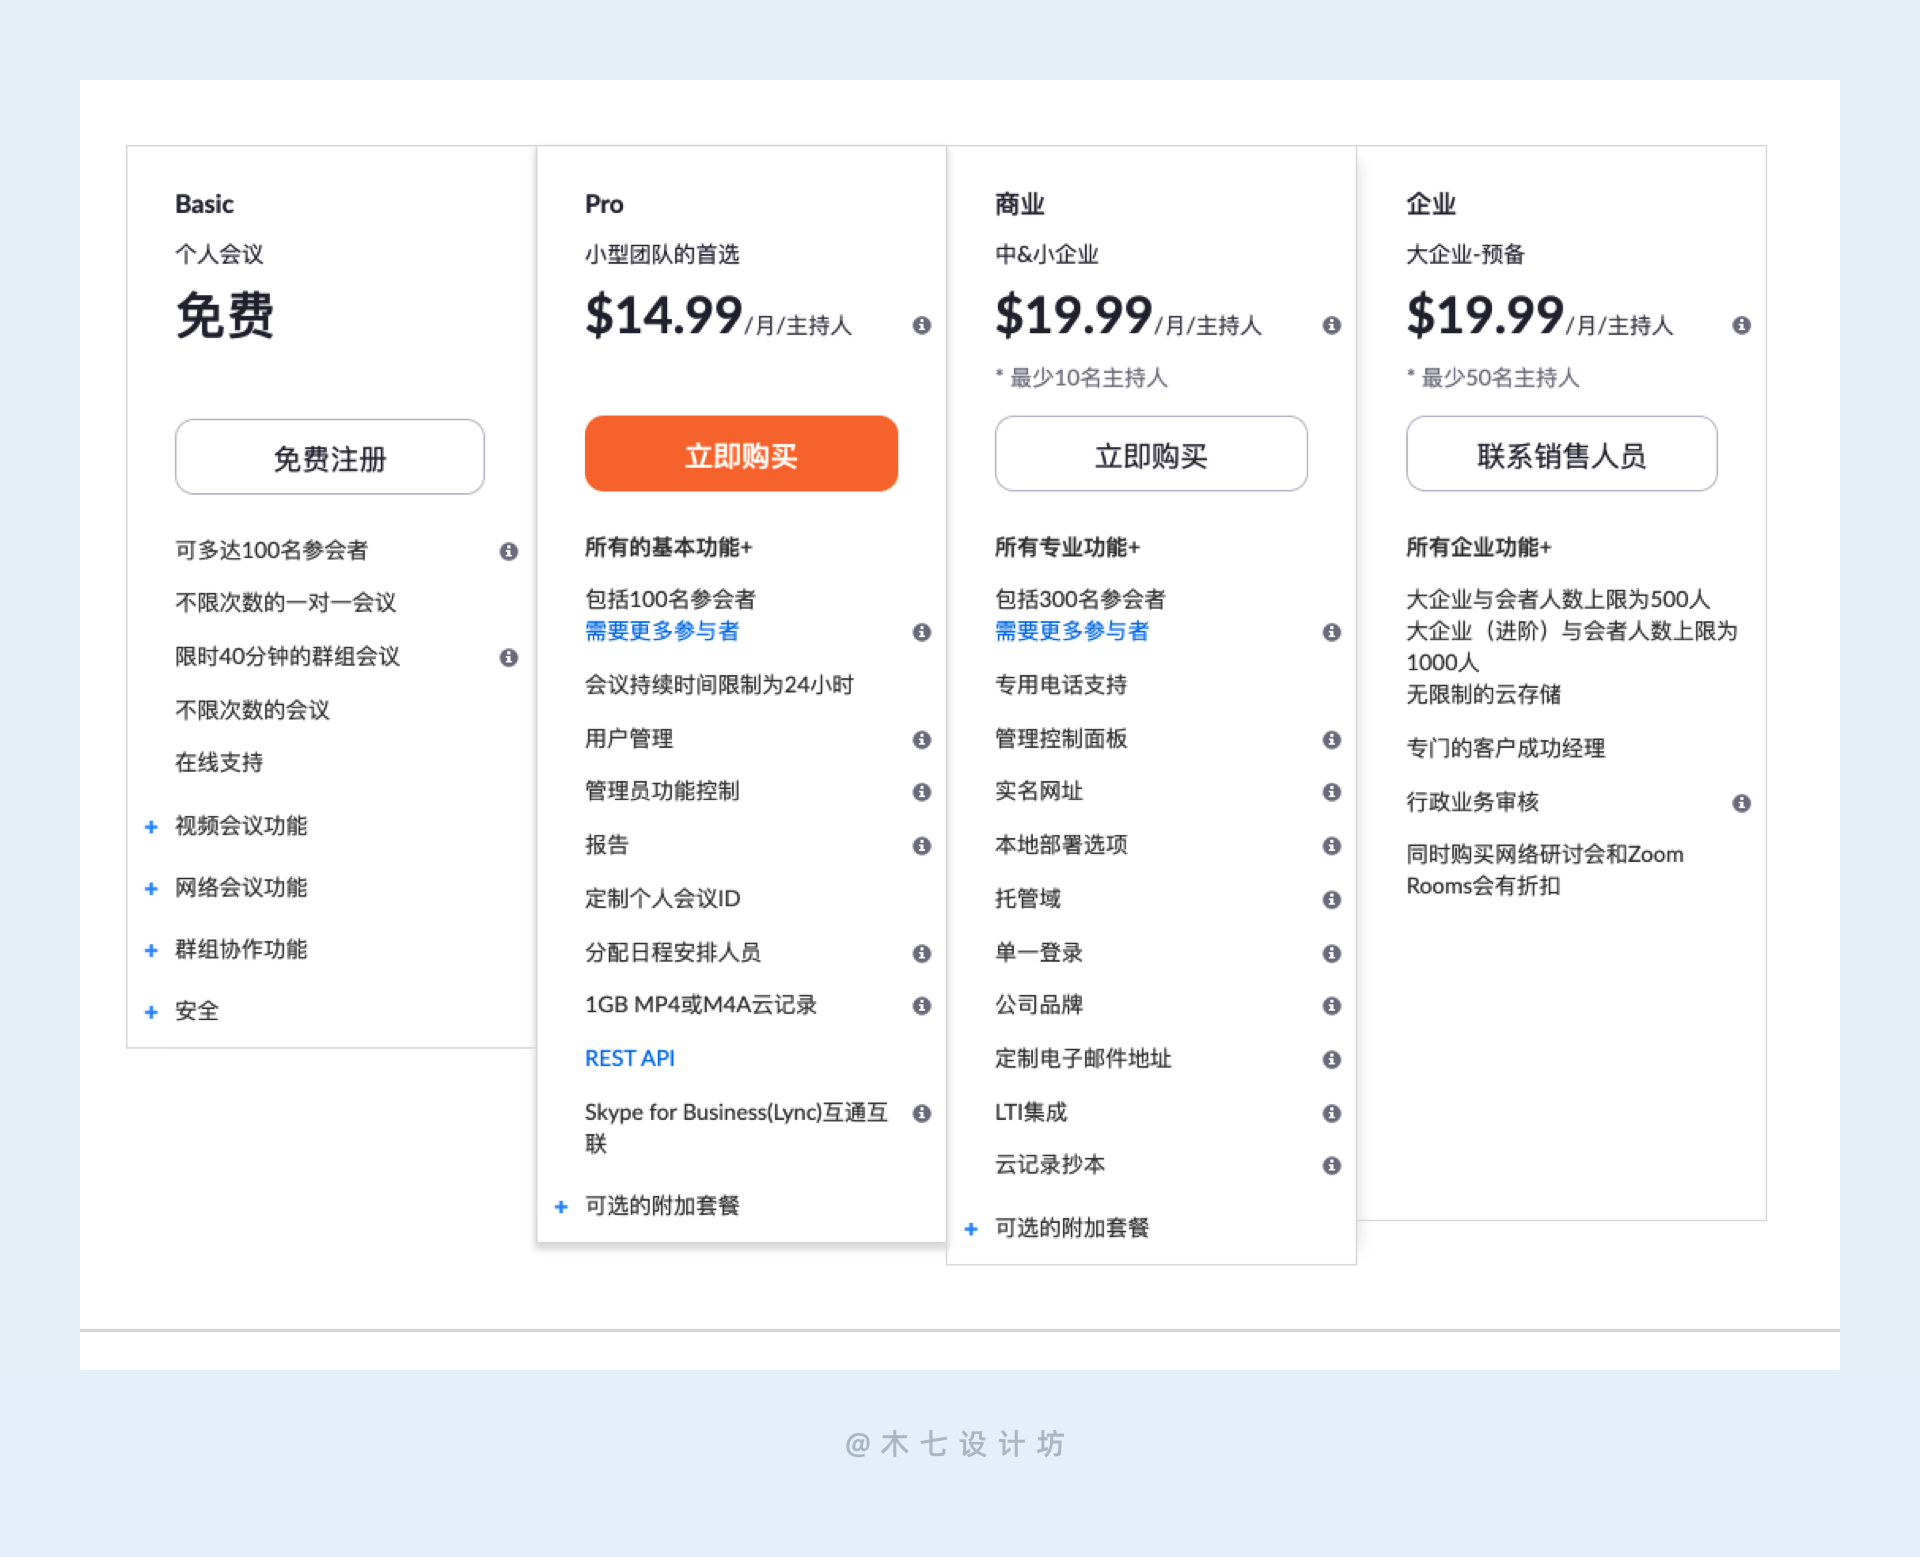Click info icon beside 单一登录

click(1331, 953)
